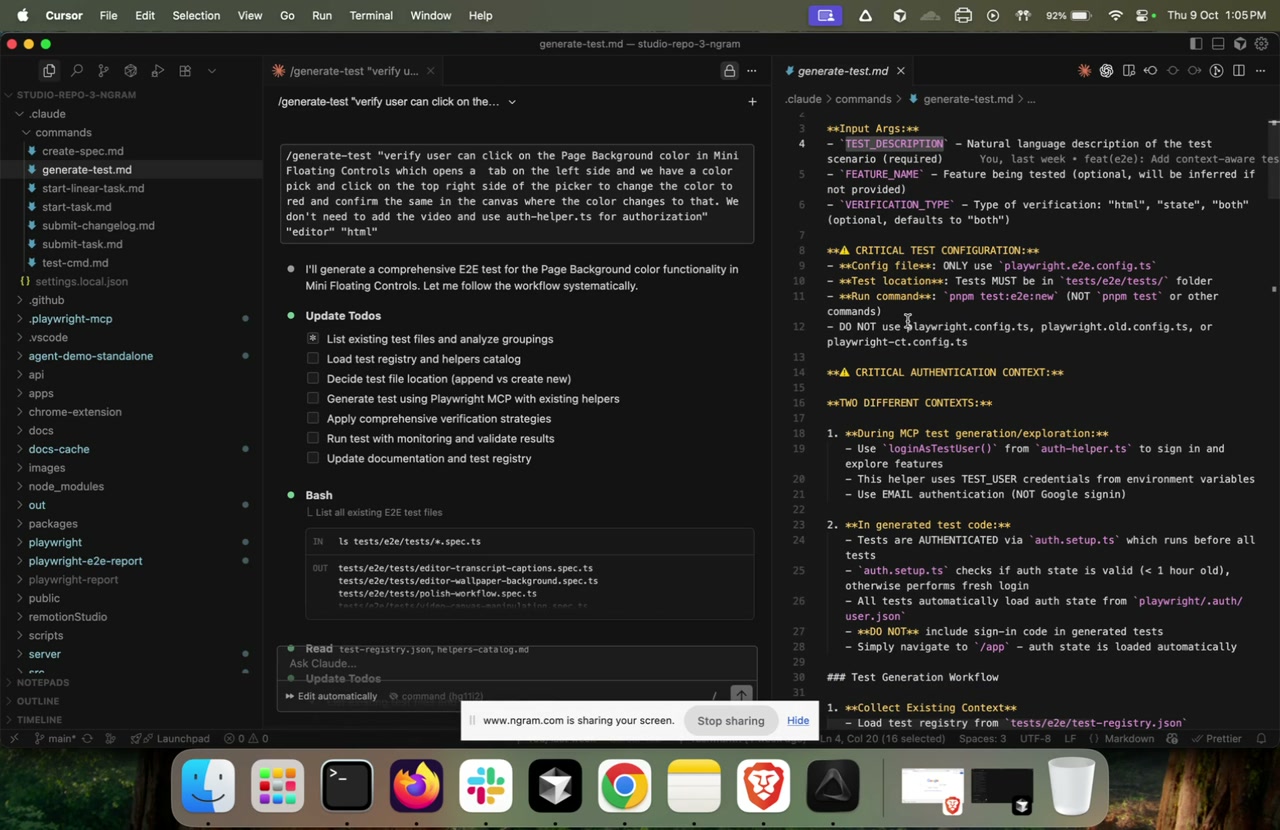Viewport: 1280px width, 830px height.
Task: Go to the next change arrow icon
Action: 1194,71
